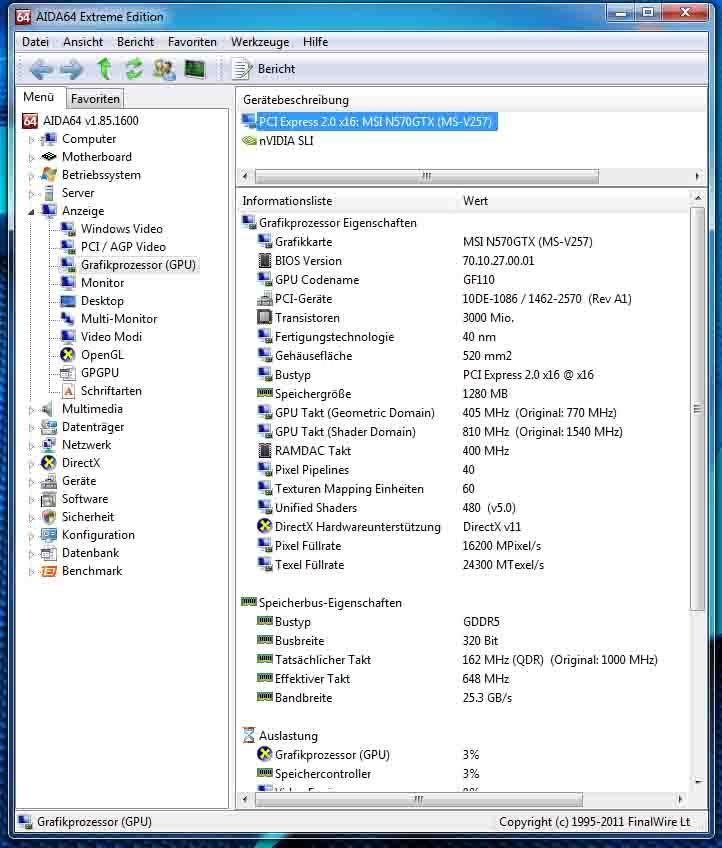The image size is (722, 848).
Task: Select the BIOS Version row
Action: click(465, 261)
